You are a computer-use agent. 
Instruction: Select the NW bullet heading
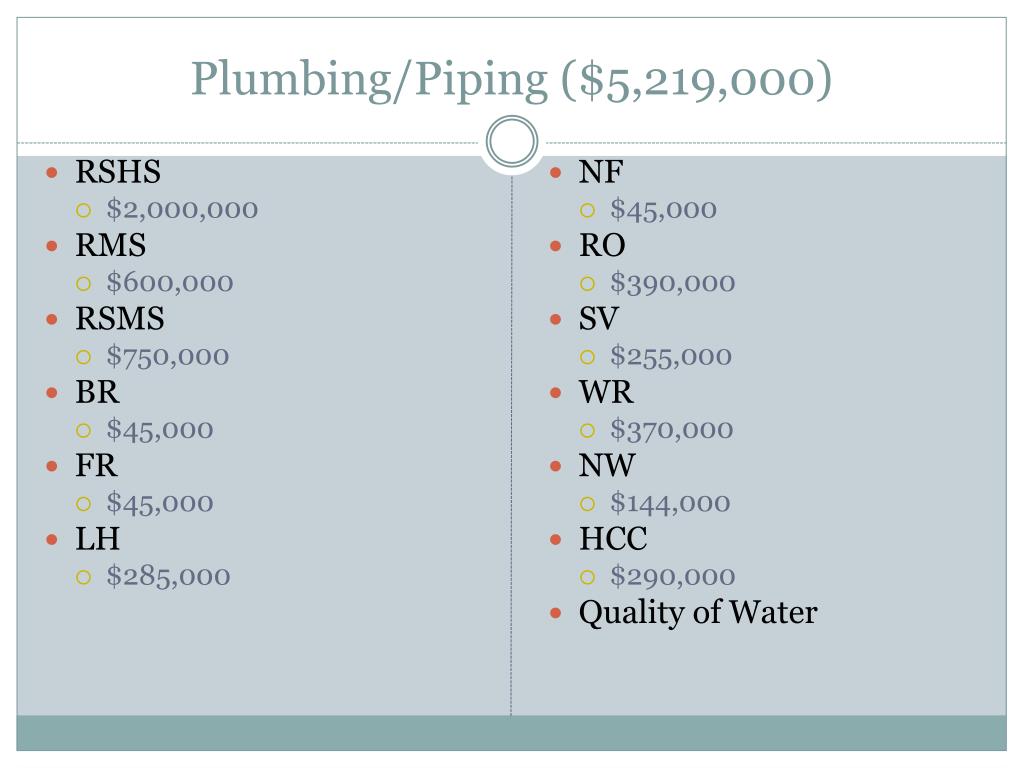[x=607, y=466]
